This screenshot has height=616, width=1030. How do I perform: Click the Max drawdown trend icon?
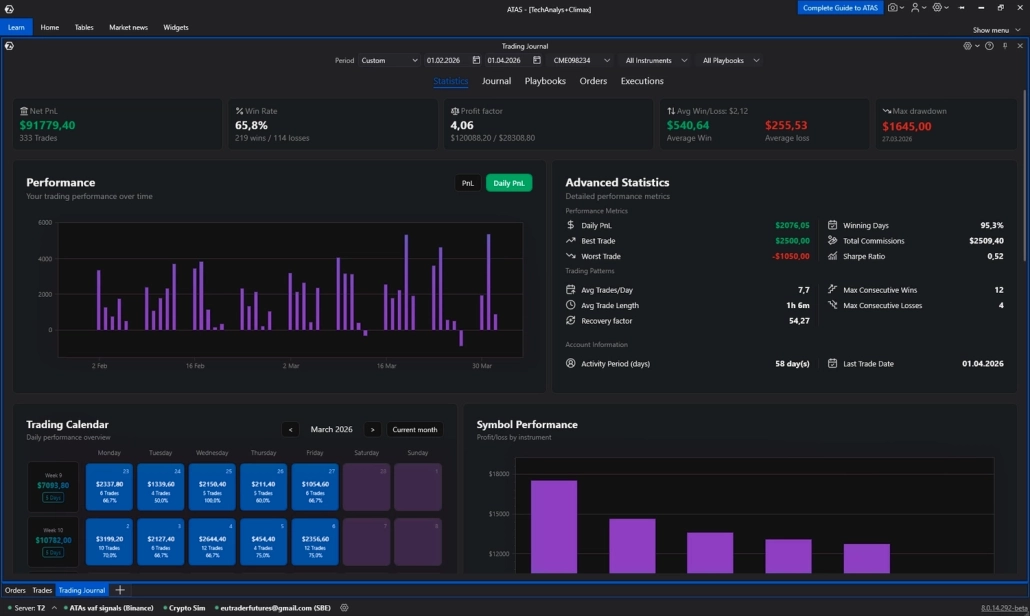click(887, 111)
